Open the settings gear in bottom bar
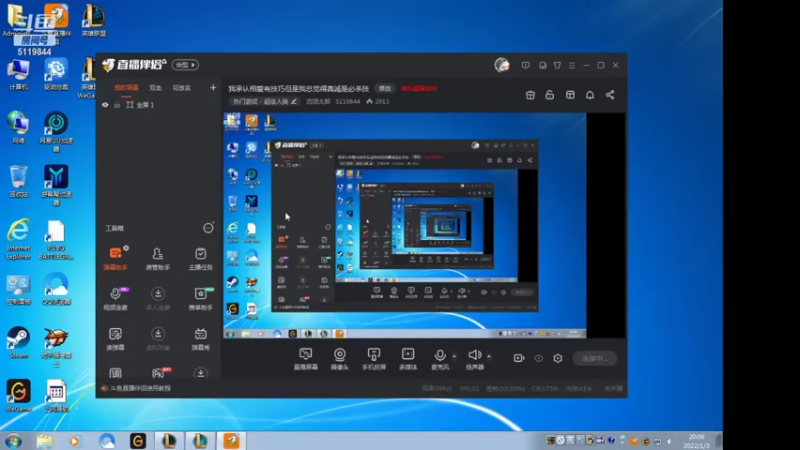800x450 pixels. (558, 358)
